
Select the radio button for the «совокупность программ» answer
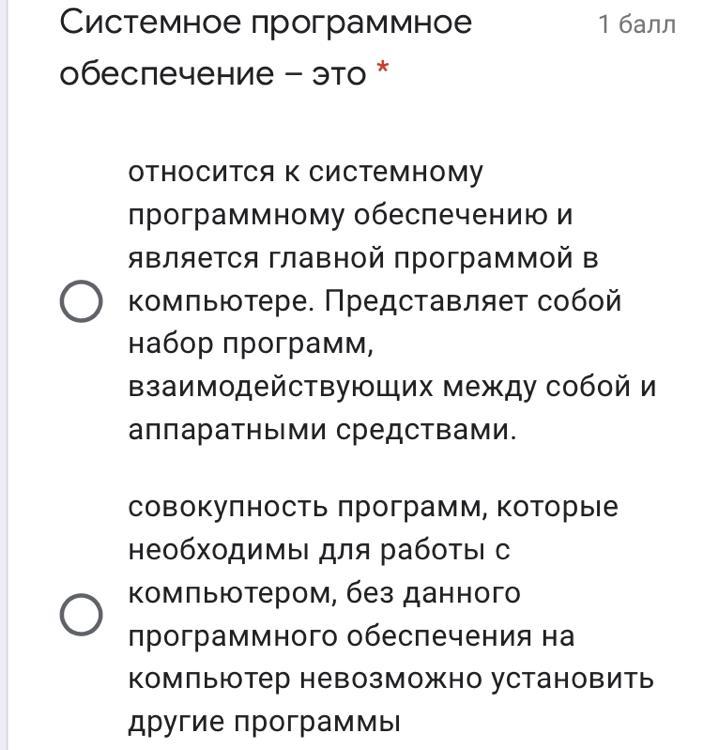coord(81,615)
